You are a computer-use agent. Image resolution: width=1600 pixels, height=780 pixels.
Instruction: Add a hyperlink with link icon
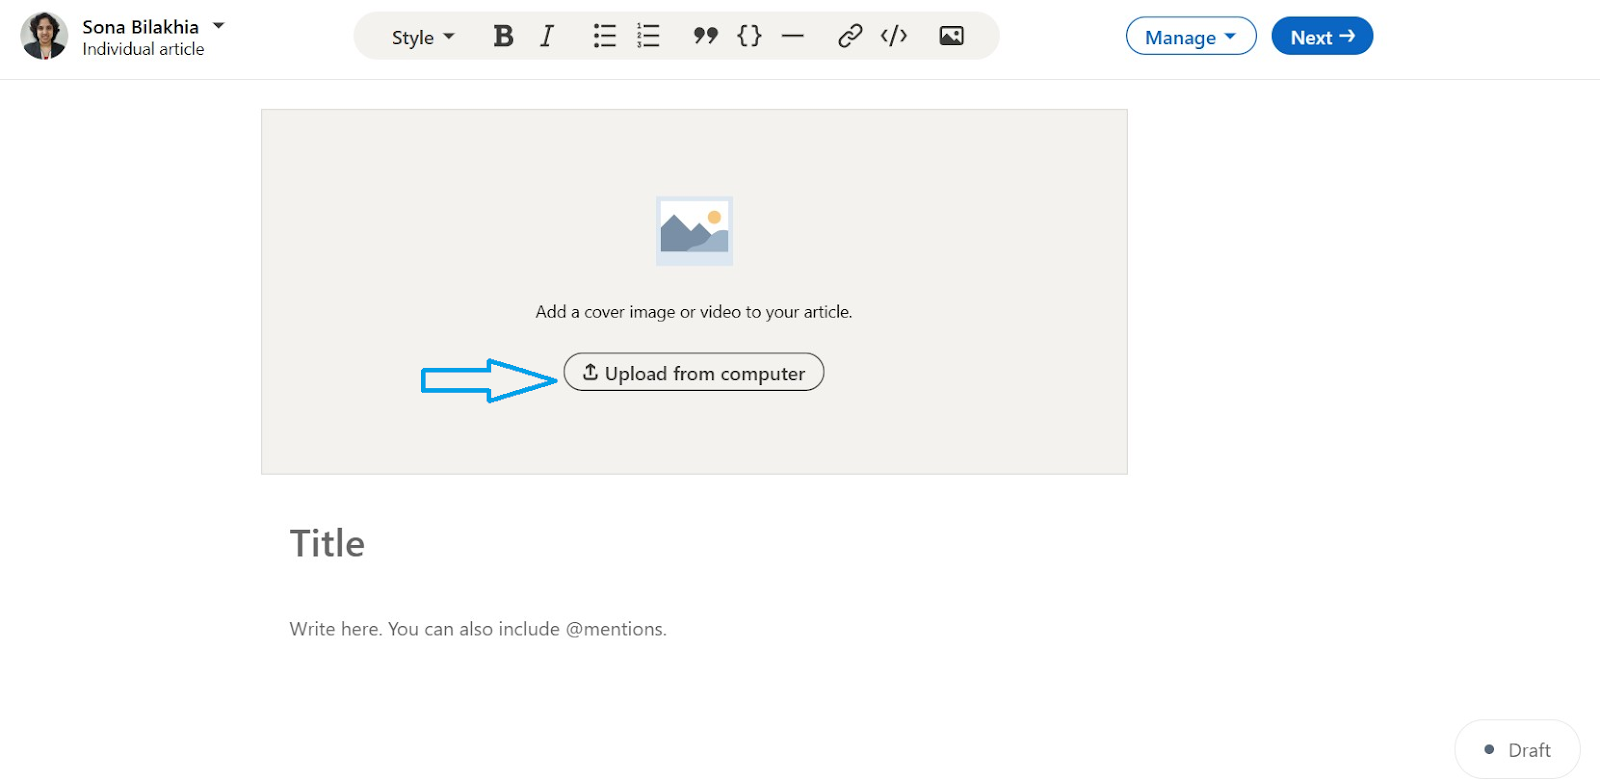(850, 37)
